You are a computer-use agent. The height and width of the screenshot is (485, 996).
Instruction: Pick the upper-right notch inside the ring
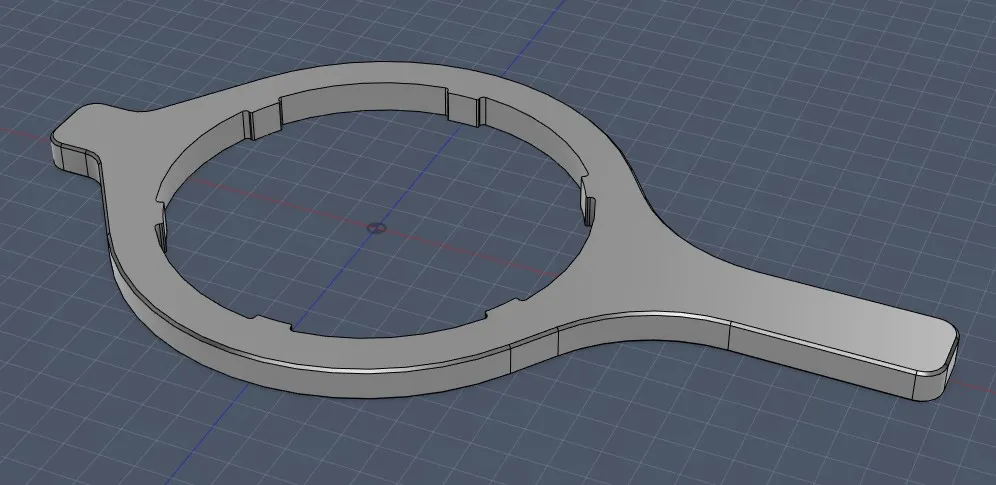click(x=466, y=108)
